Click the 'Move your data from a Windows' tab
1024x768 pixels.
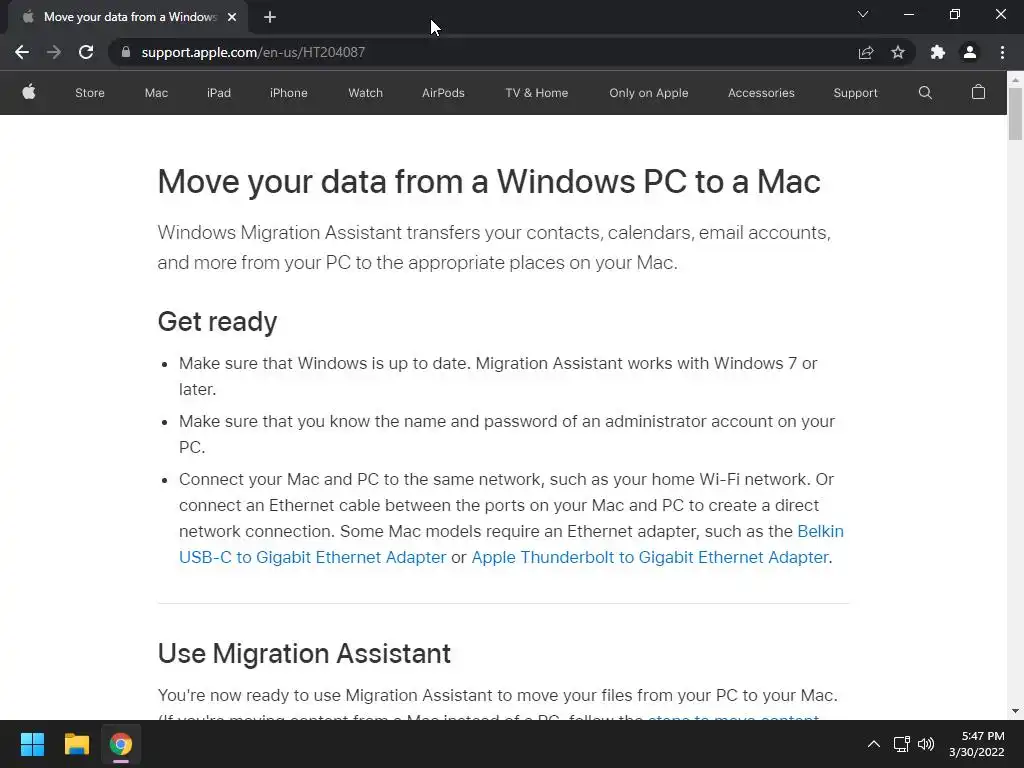coord(128,17)
